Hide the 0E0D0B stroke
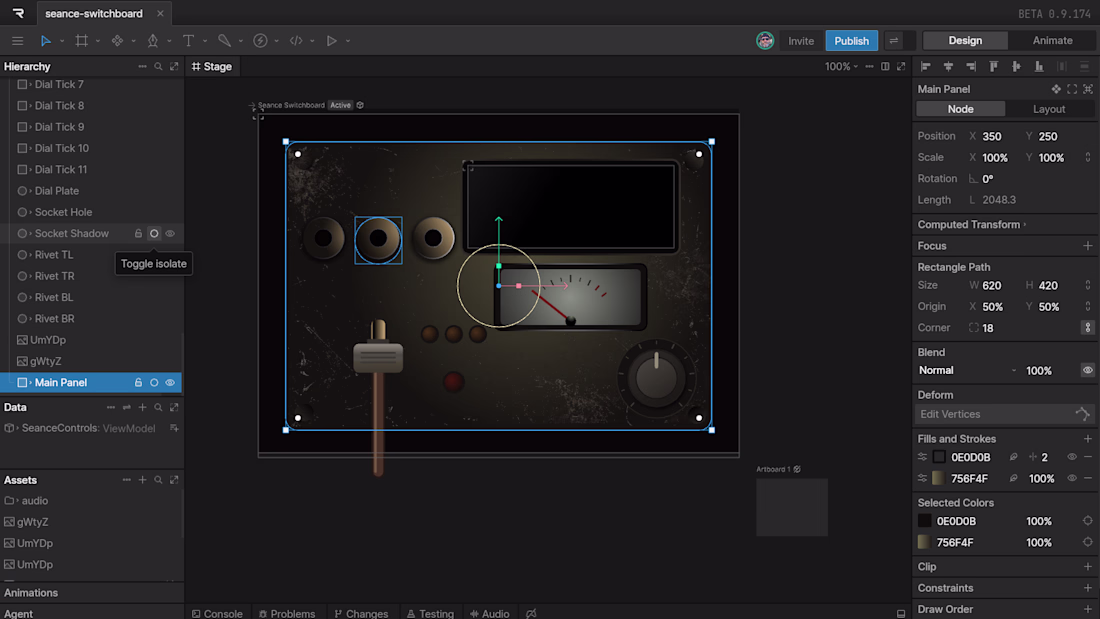 1072,458
